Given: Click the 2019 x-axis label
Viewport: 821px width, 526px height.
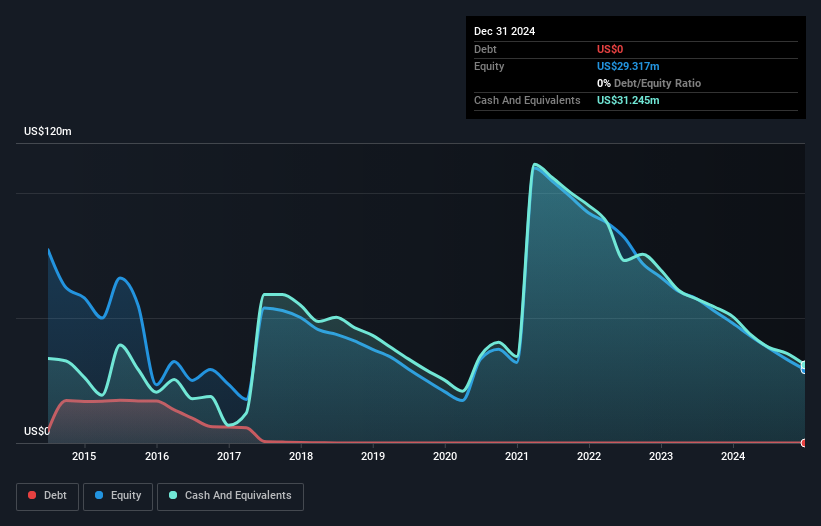Looking at the screenshot, I should [373, 456].
